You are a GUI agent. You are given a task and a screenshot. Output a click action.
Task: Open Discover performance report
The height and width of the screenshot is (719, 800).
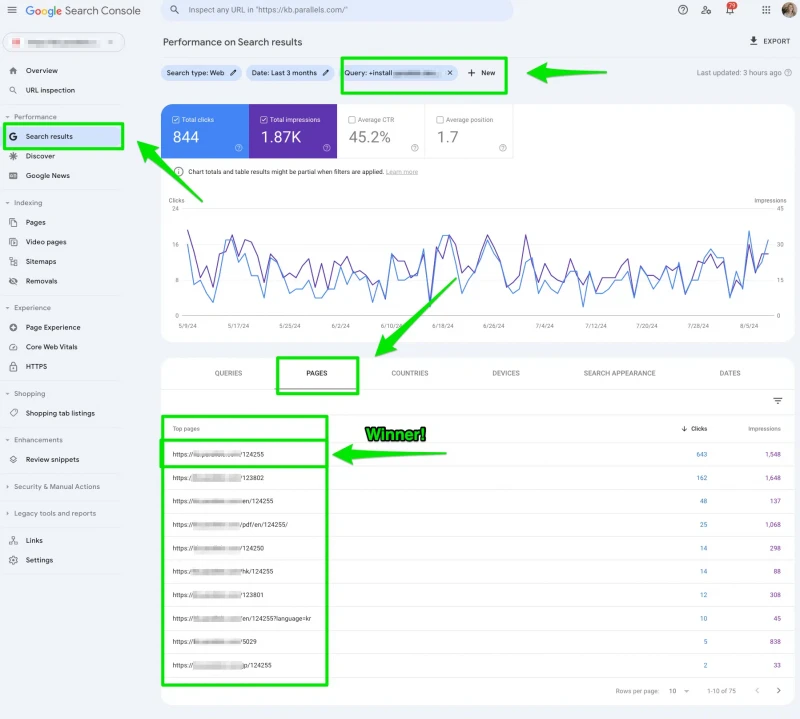coord(40,156)
